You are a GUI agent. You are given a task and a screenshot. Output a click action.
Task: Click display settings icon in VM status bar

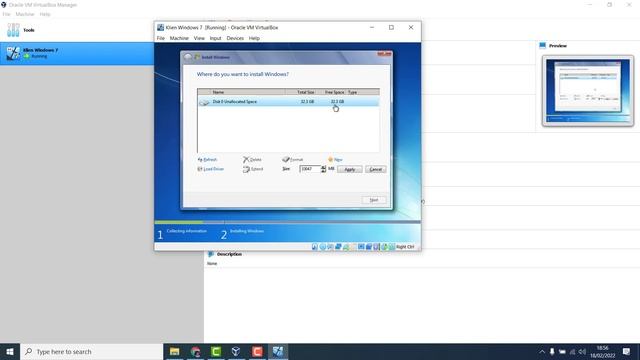361,247
